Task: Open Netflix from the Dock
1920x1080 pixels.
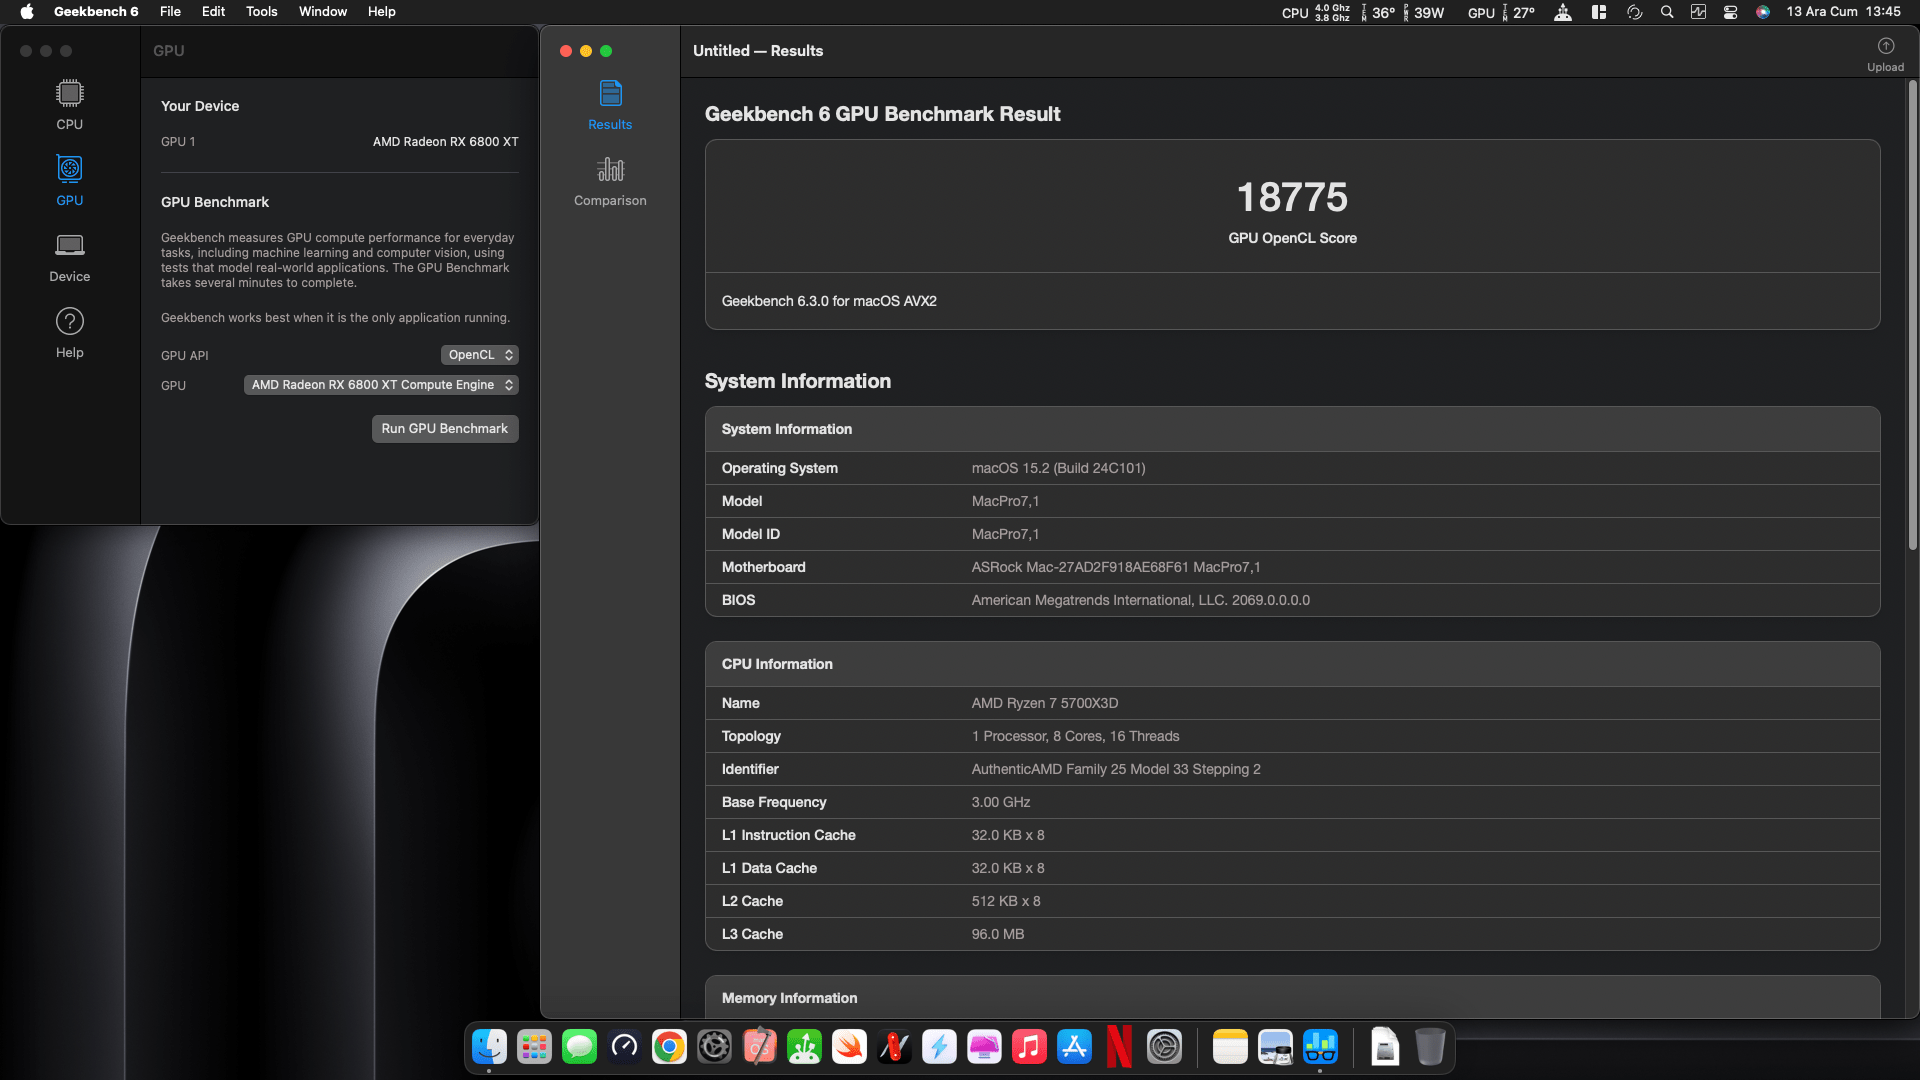Action: tap(1119, 1047)
